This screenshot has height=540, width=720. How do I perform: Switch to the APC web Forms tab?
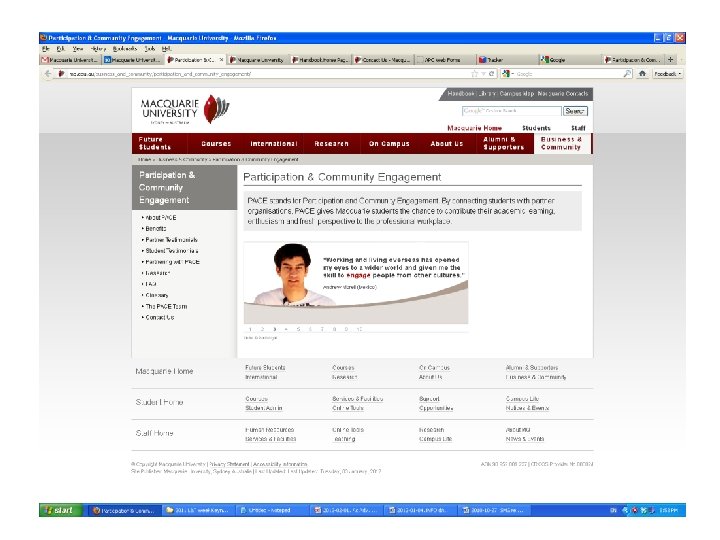coord(444,60)
